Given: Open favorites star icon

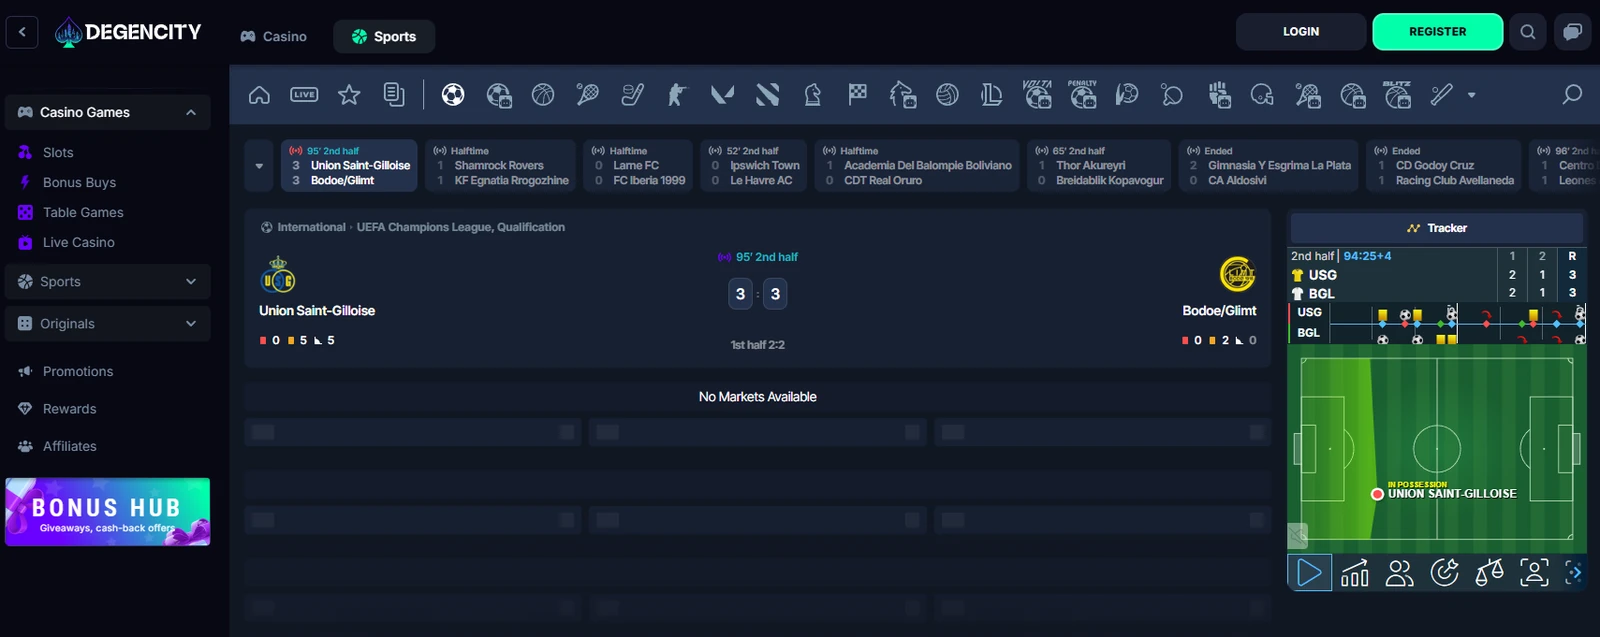Looking at the screenshot, I should coord(349,95).
